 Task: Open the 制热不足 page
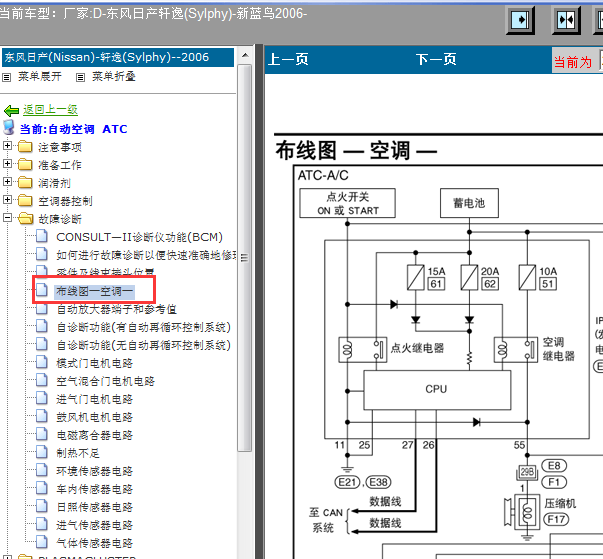(78, 453)
